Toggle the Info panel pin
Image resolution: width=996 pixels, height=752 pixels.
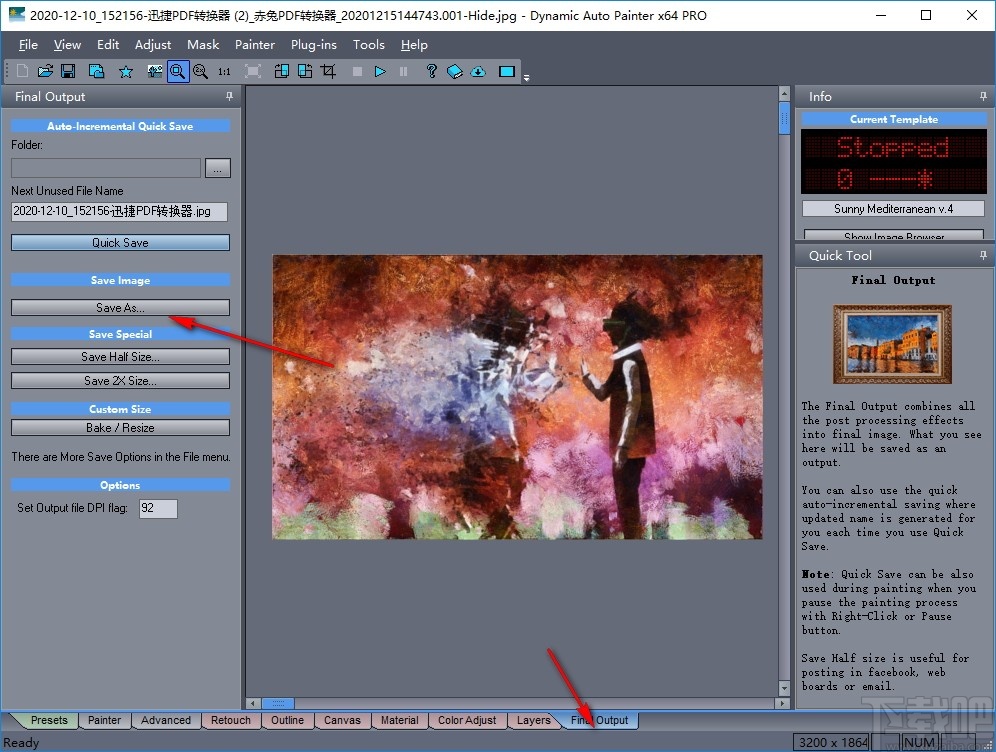(983, 96)
